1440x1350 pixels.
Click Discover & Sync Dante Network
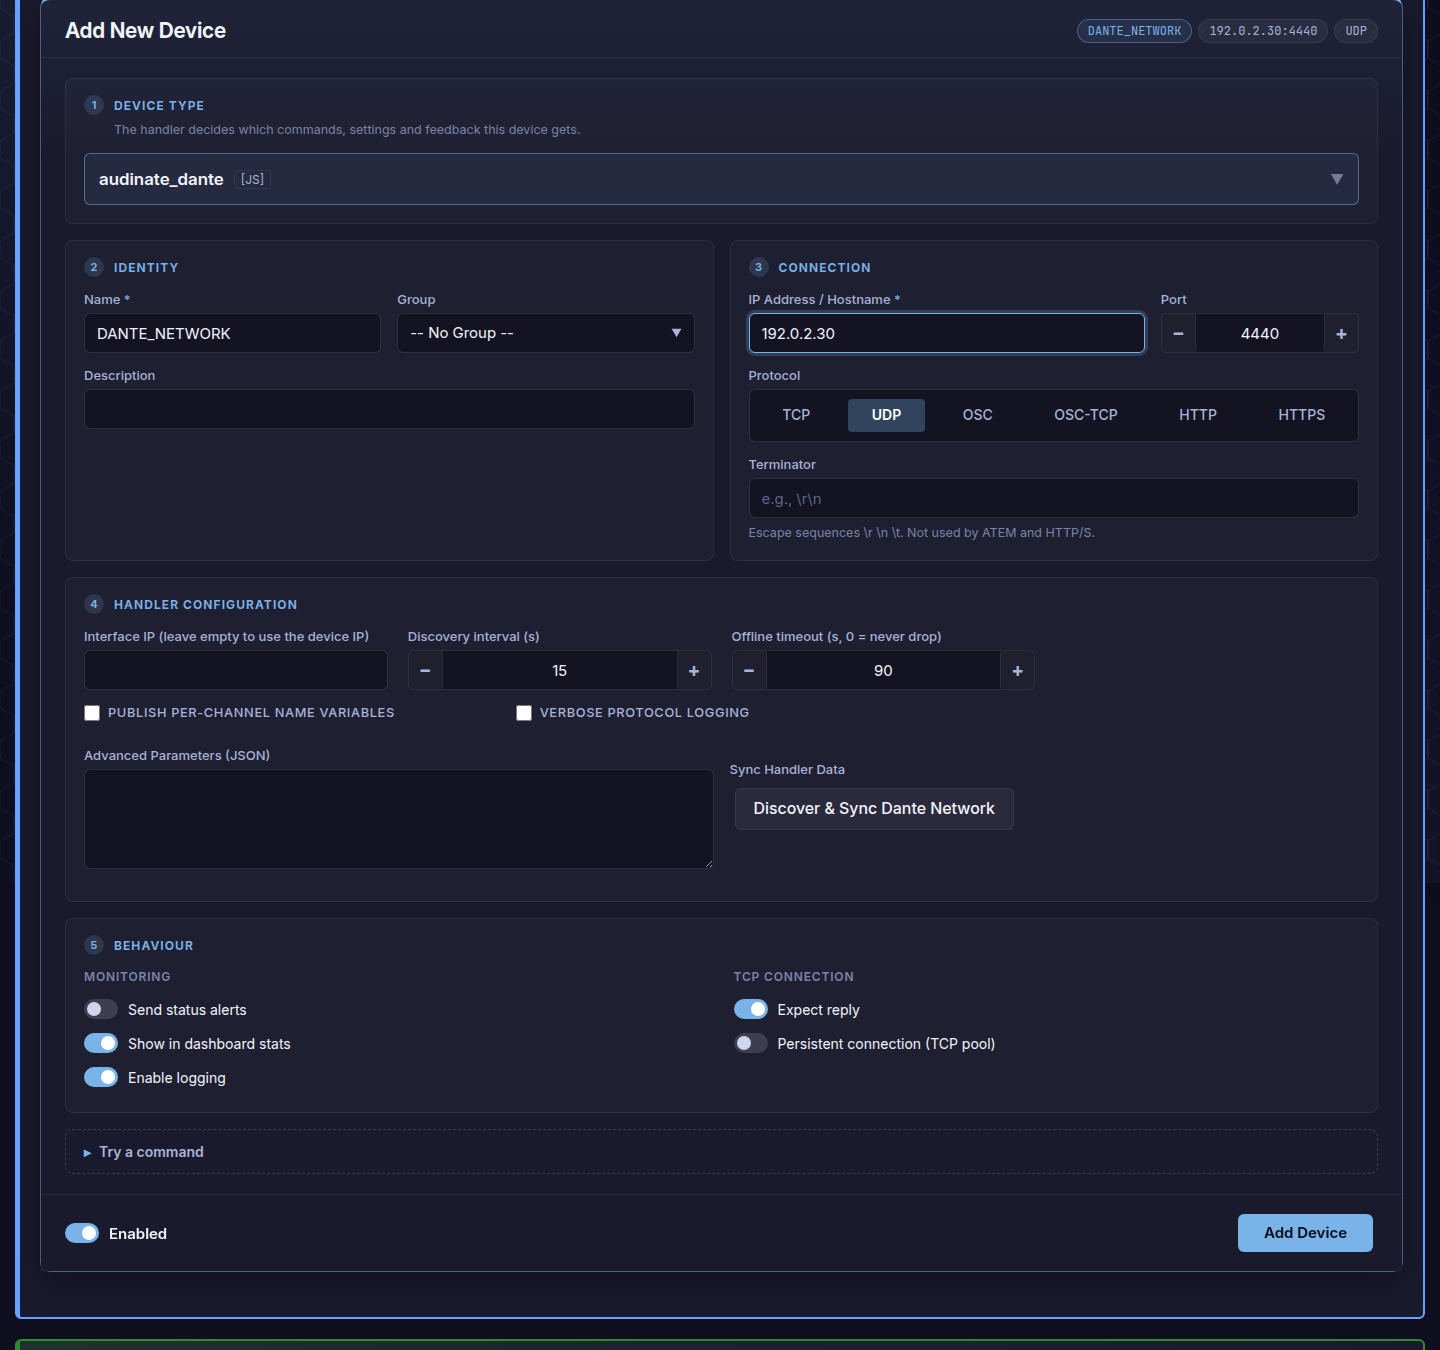pyautogui.click(x=874, y=809)
